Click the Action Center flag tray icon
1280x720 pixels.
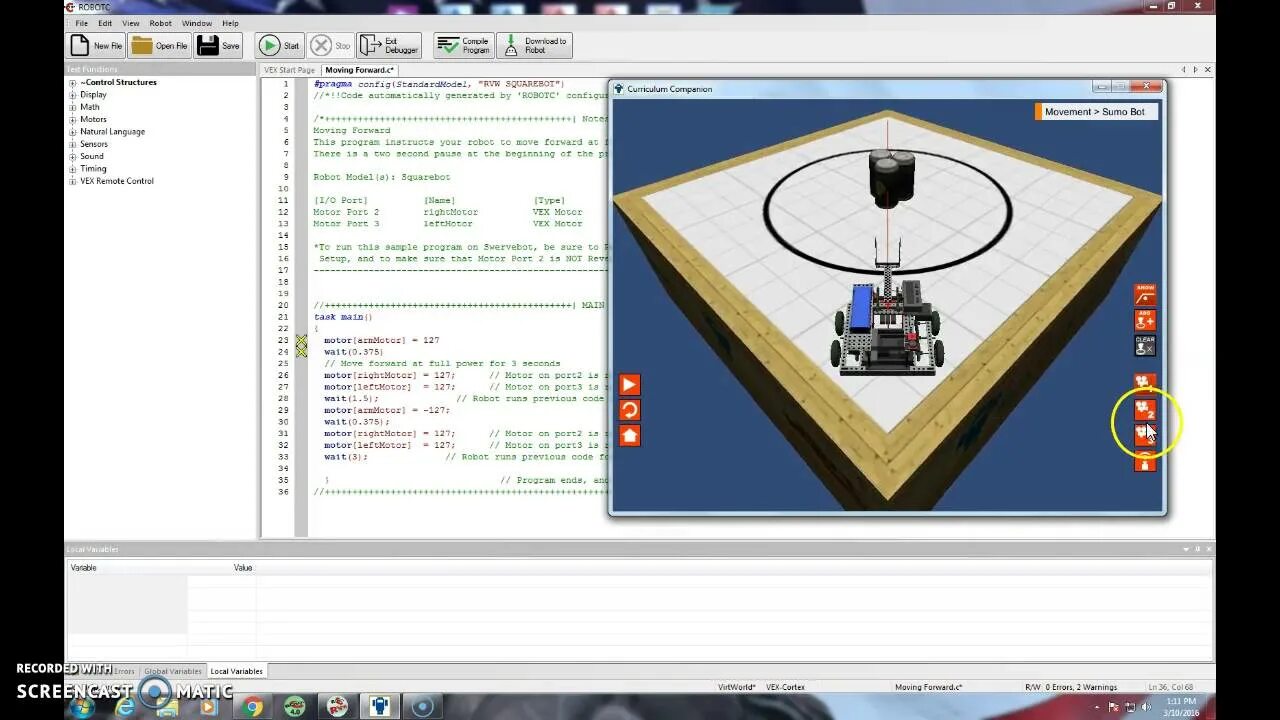click(x=1115, y=707)
